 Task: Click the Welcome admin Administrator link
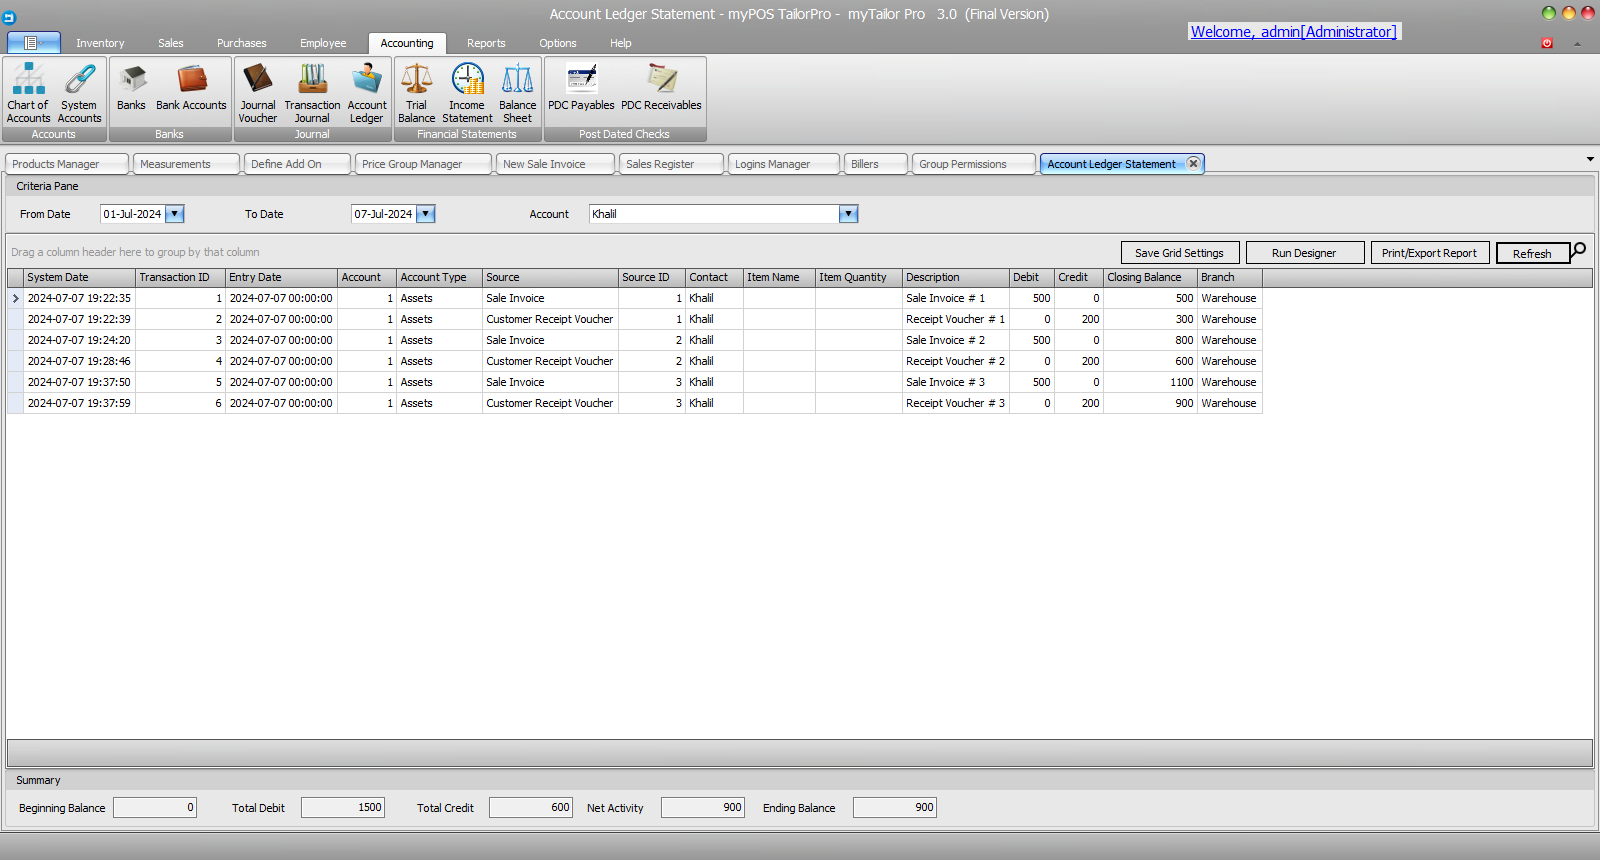coord(1293,32)
